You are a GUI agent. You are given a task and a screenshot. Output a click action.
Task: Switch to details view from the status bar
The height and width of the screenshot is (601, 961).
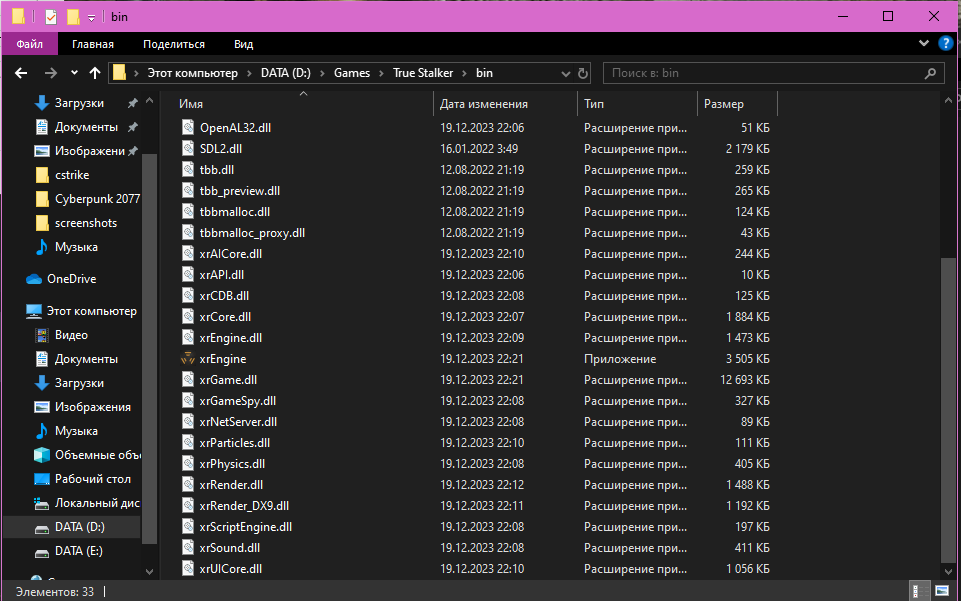(x=918, y=591)
